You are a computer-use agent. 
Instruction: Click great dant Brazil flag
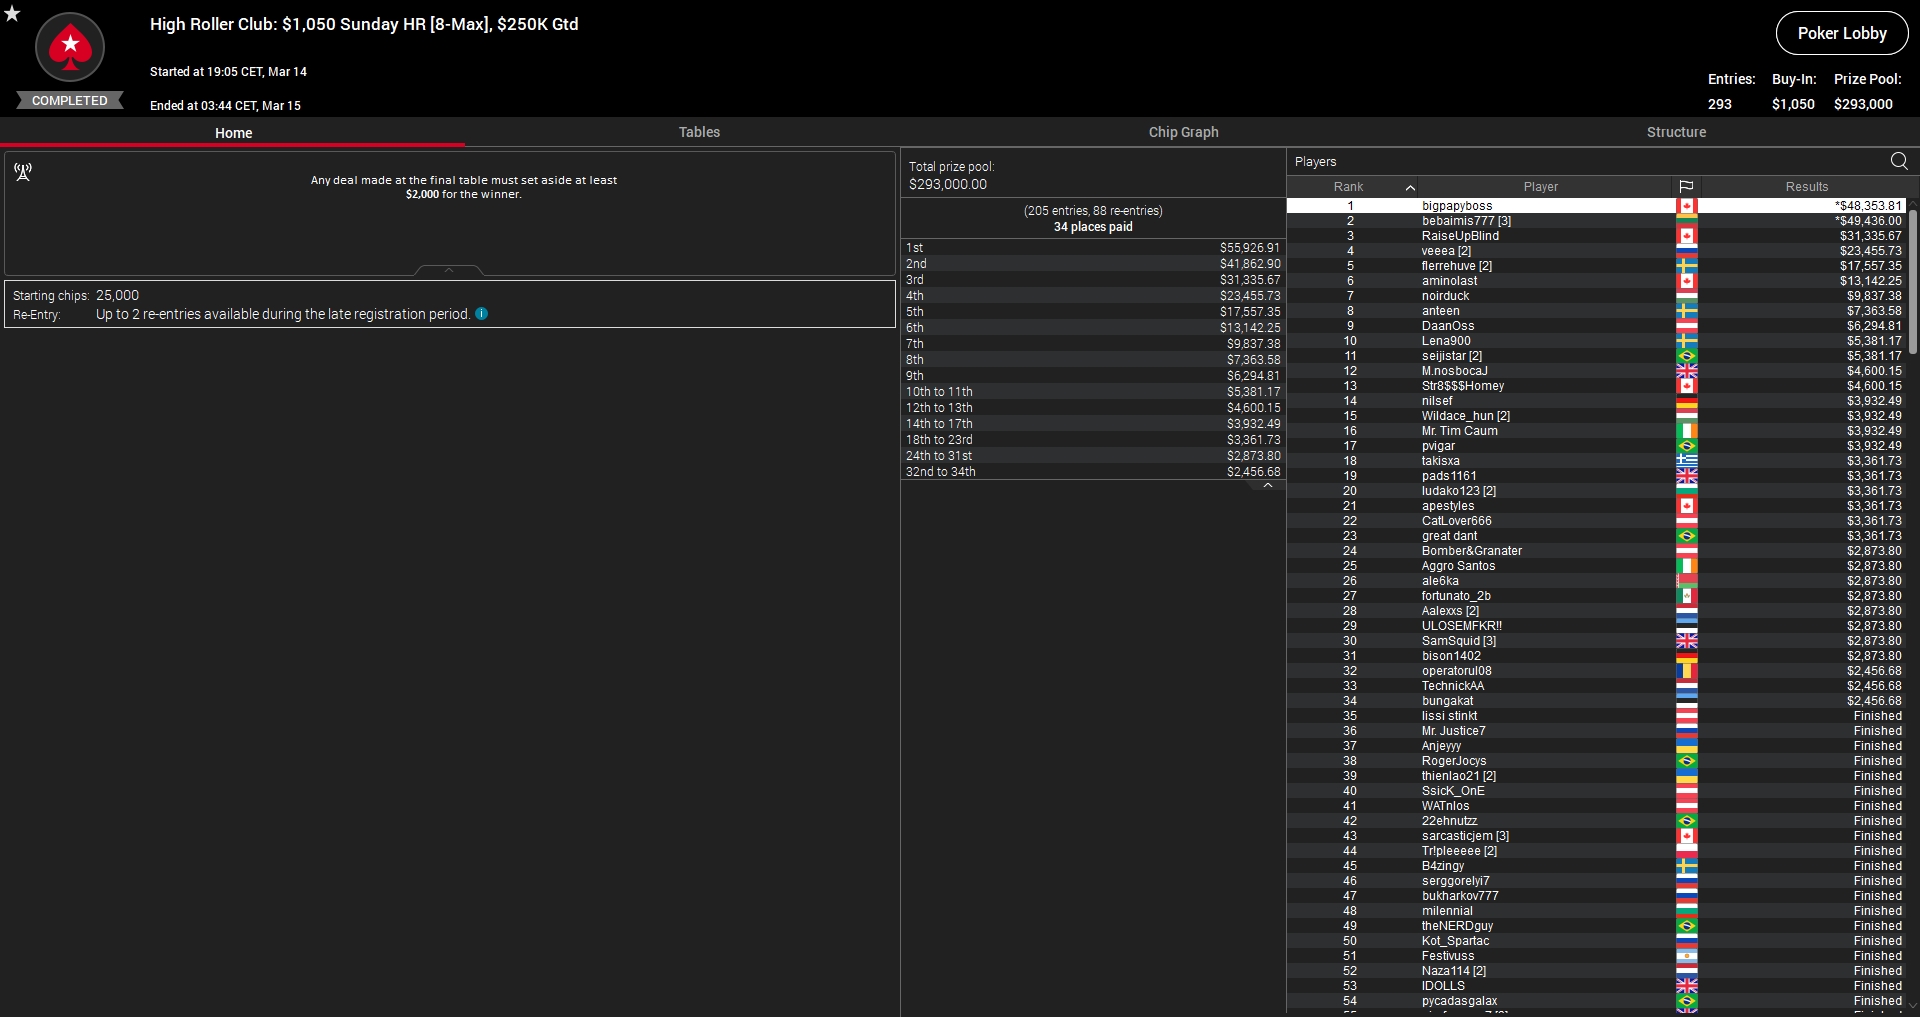pyautogui.click(x=1687, y=536)
